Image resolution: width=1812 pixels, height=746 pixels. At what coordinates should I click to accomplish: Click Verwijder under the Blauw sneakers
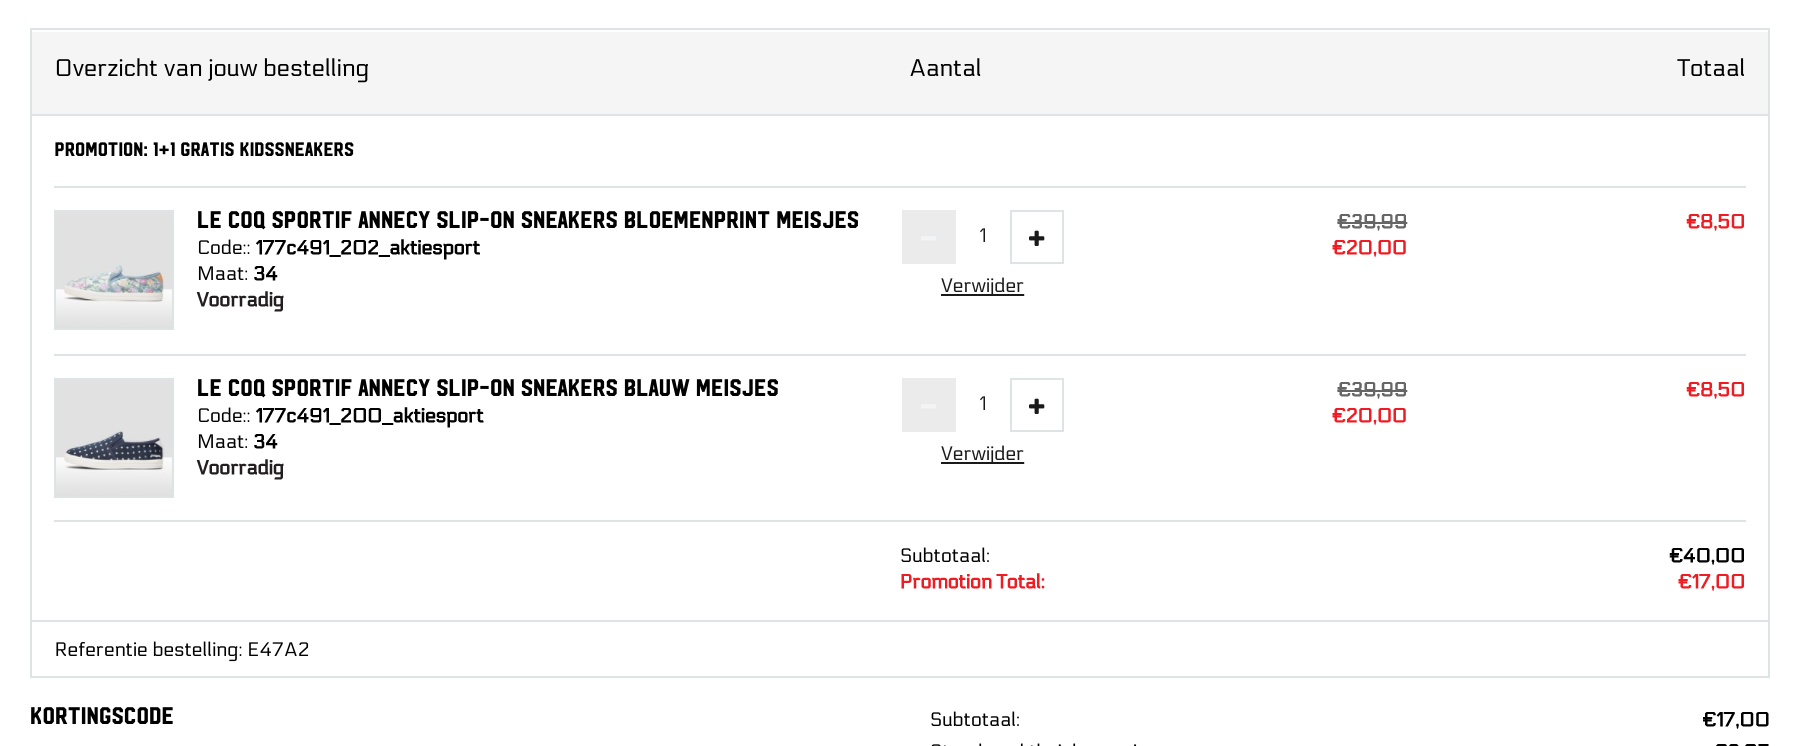[x=981, y=454]
